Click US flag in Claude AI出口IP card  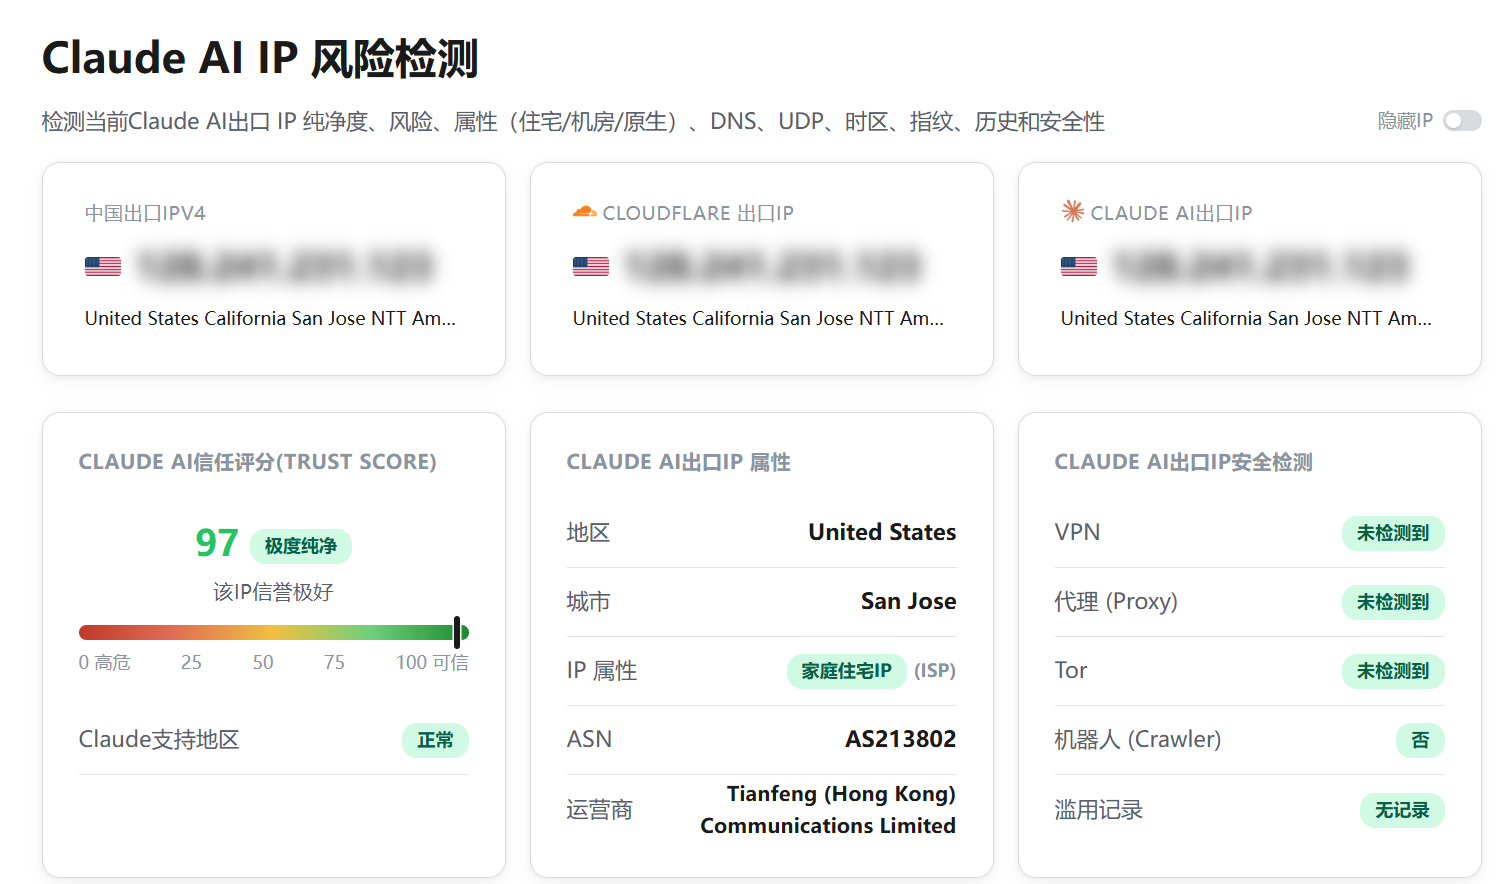point(1079,266)
